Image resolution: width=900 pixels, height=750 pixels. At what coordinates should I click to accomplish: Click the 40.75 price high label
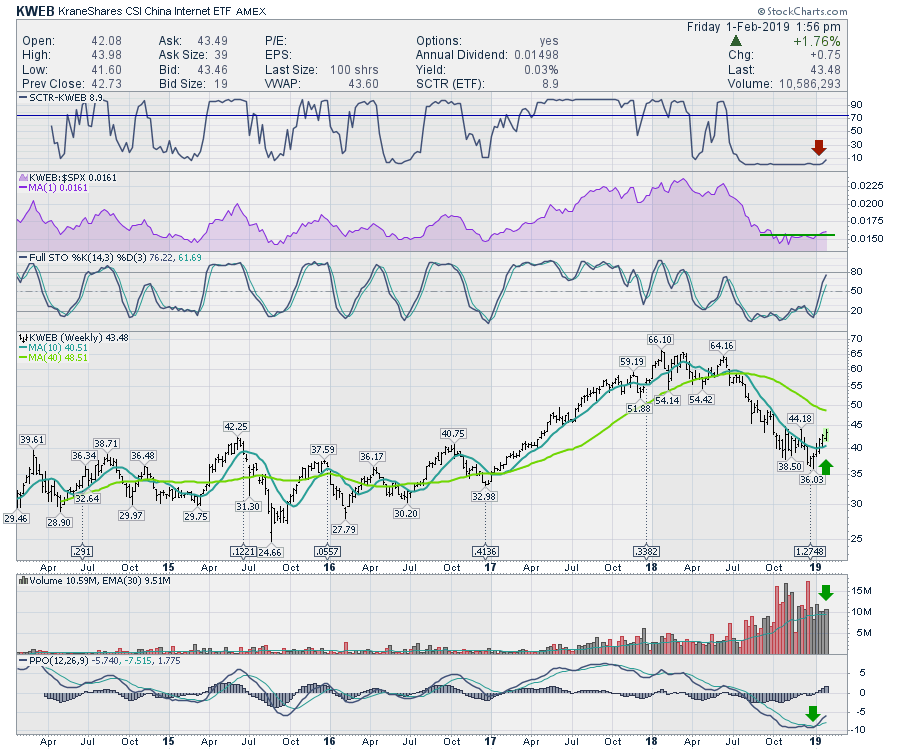pos(453,433)
